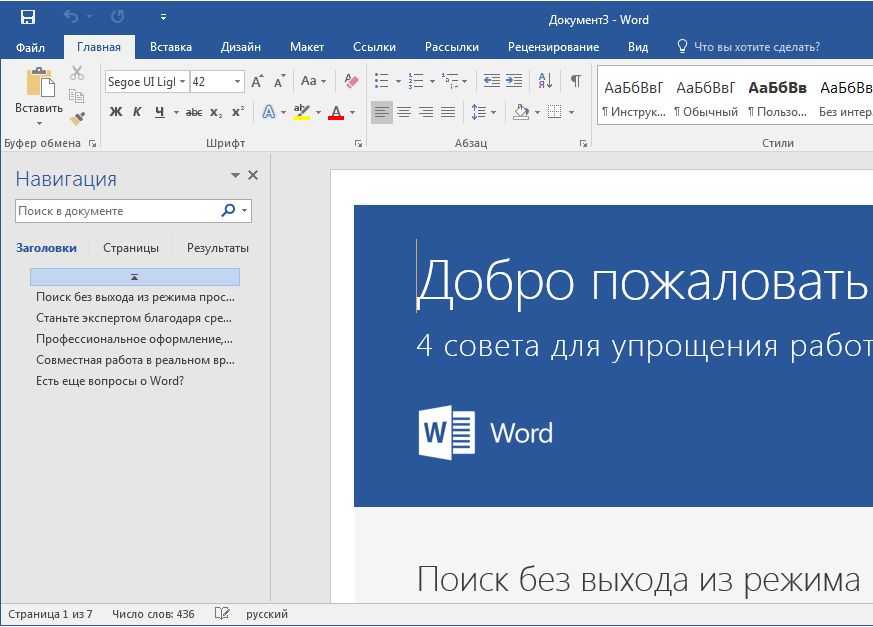Apply the red font color swatch
Screen dimensions: 873x627
point(336,112)
